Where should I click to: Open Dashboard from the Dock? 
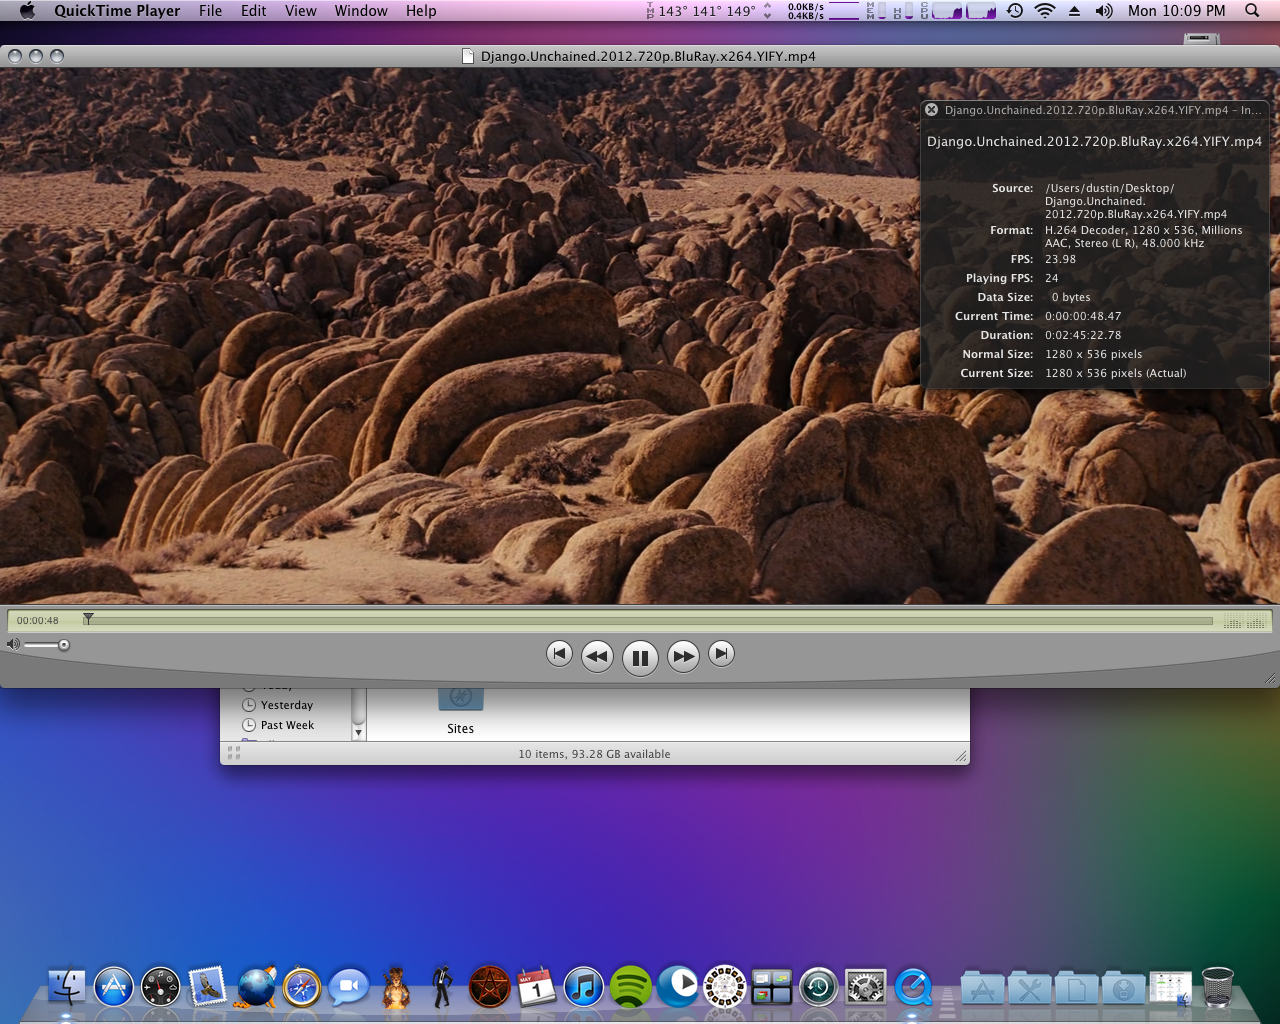point(160,988)
